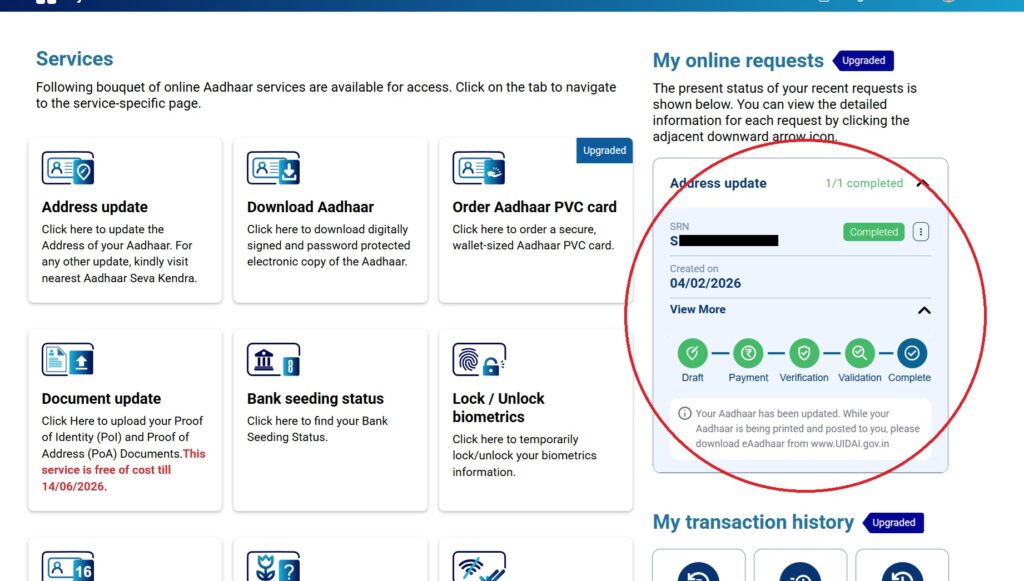Click the Validation step icon
This screenshot has height=581, width=1024.
pos(860,353)
